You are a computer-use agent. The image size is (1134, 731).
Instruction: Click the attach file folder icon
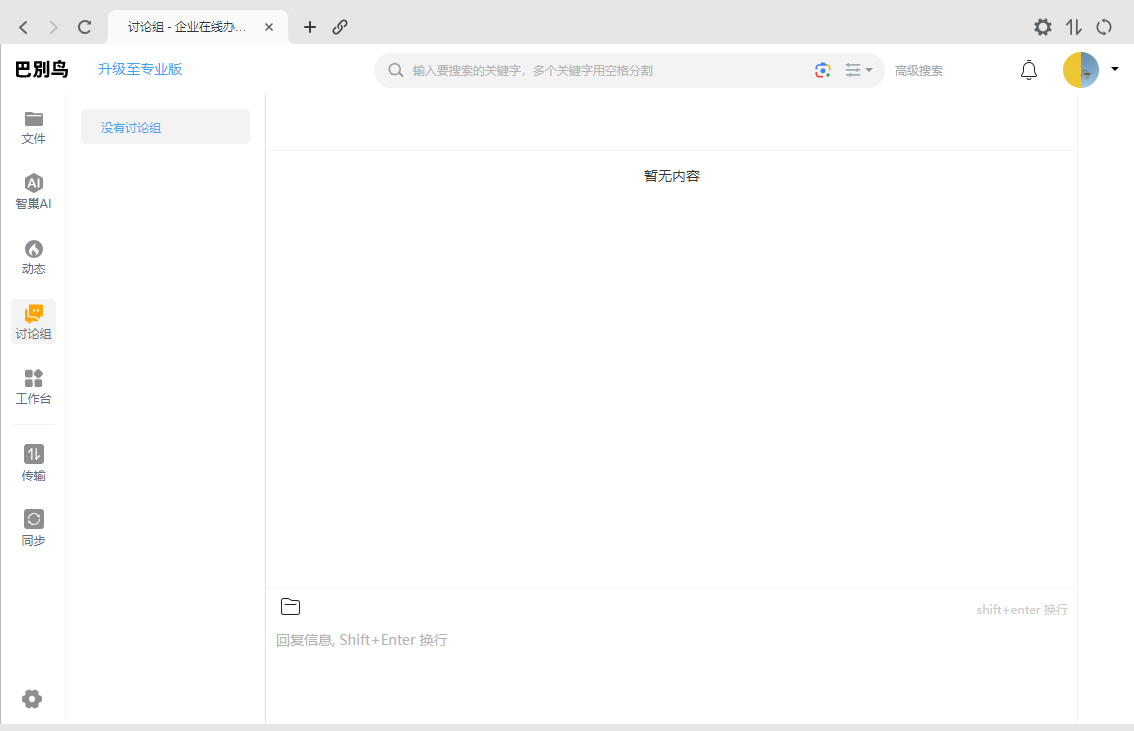[290, 607]
